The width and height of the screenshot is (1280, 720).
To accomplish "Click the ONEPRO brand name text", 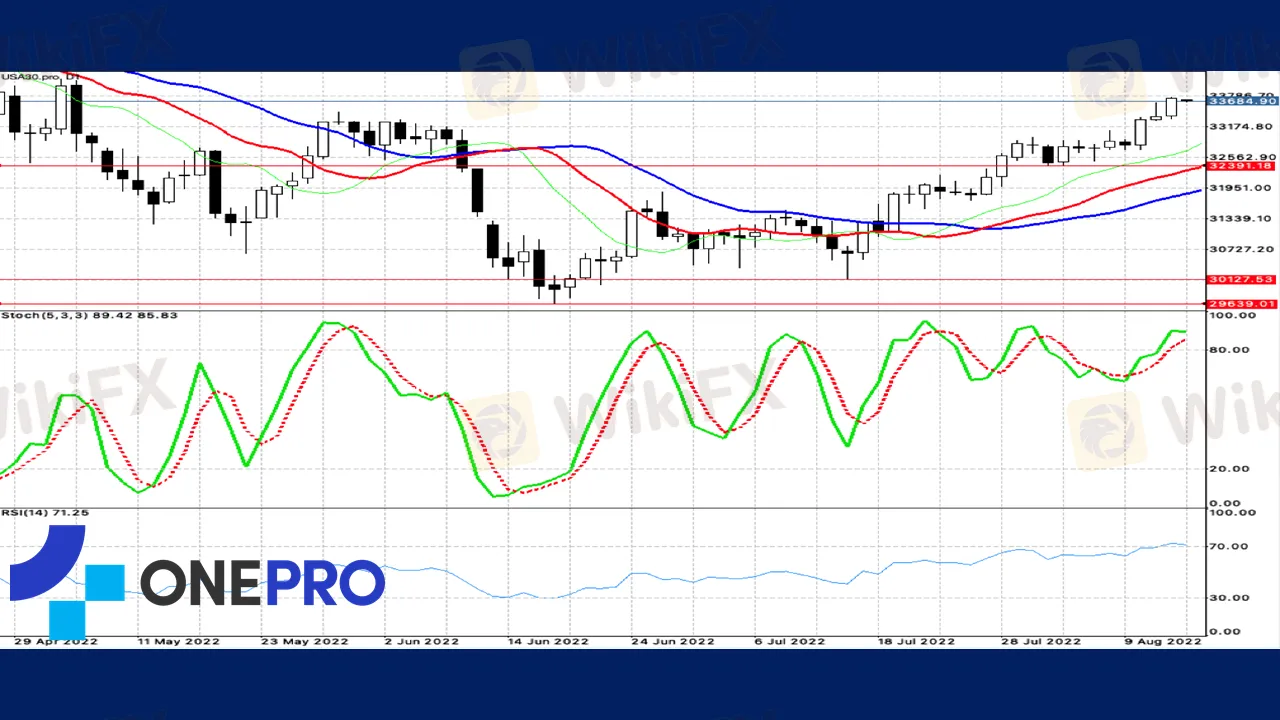I will [263, 584].
